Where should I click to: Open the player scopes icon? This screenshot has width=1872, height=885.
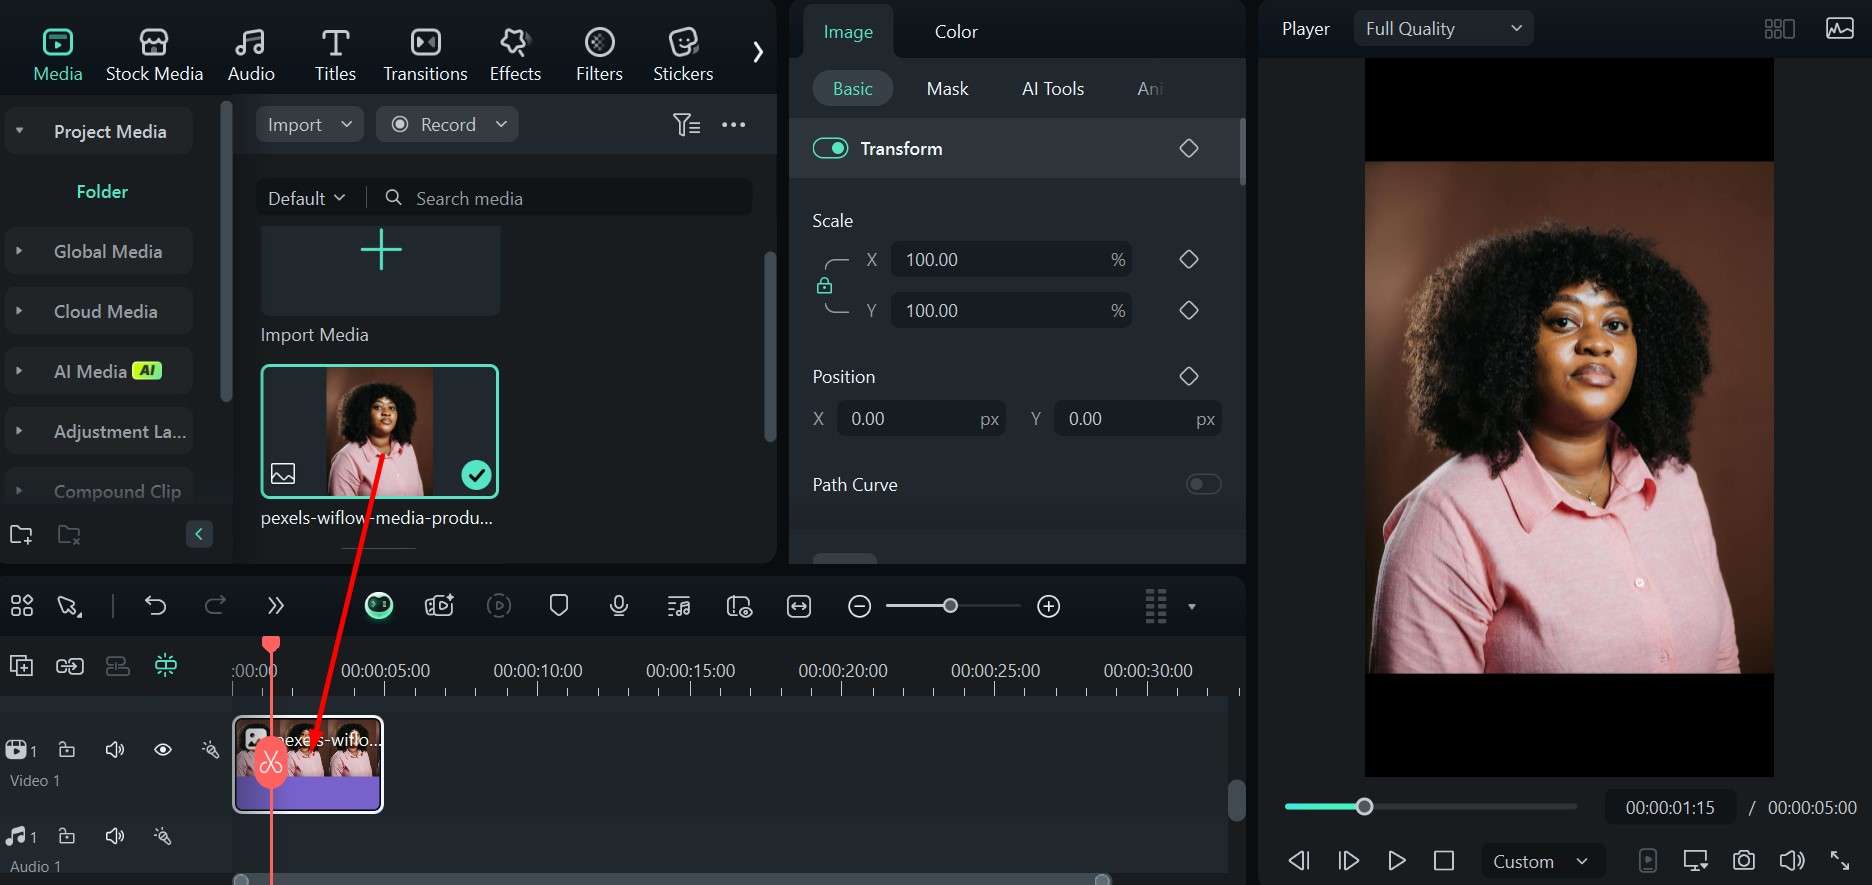[1840, 28]
